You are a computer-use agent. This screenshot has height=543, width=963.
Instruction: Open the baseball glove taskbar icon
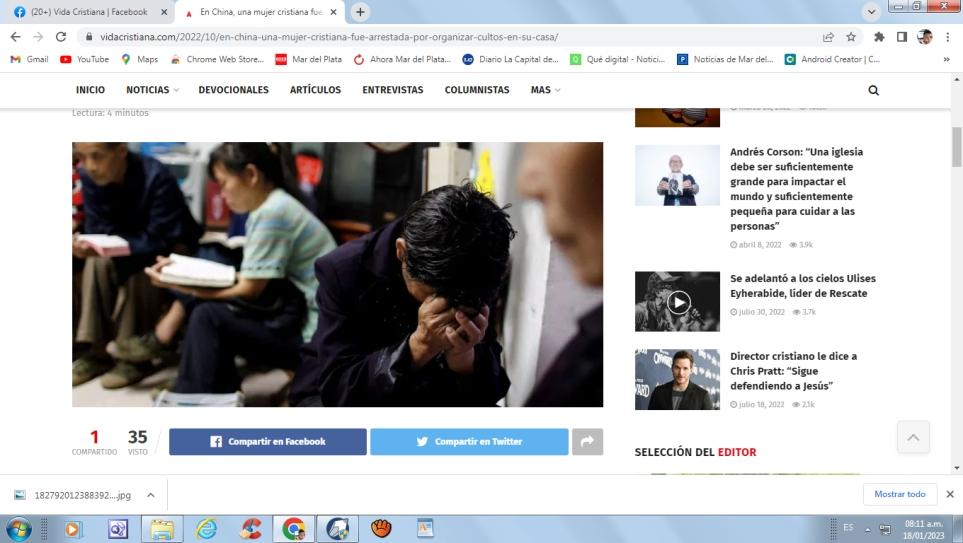381,528
